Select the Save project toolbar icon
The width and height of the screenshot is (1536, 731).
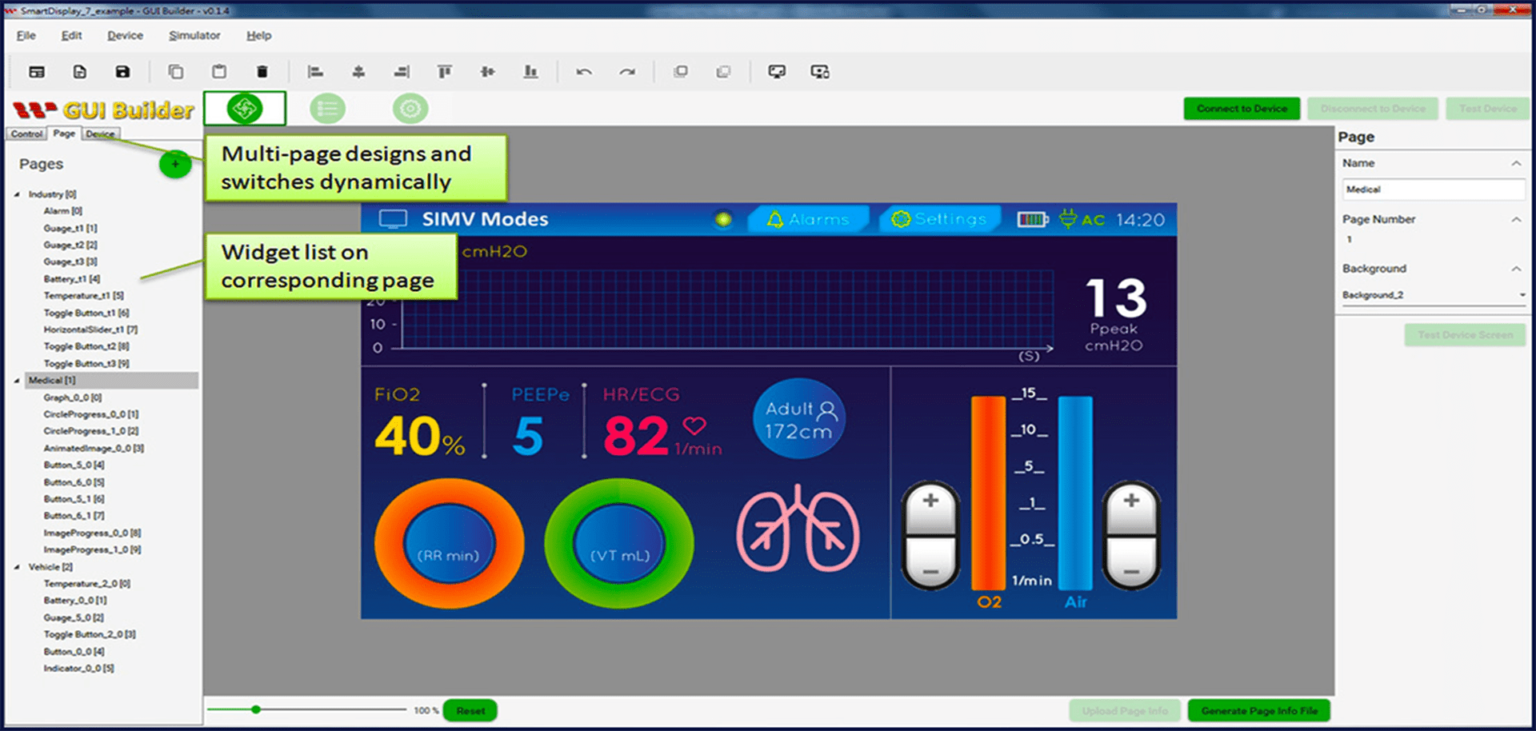[122, 71]
